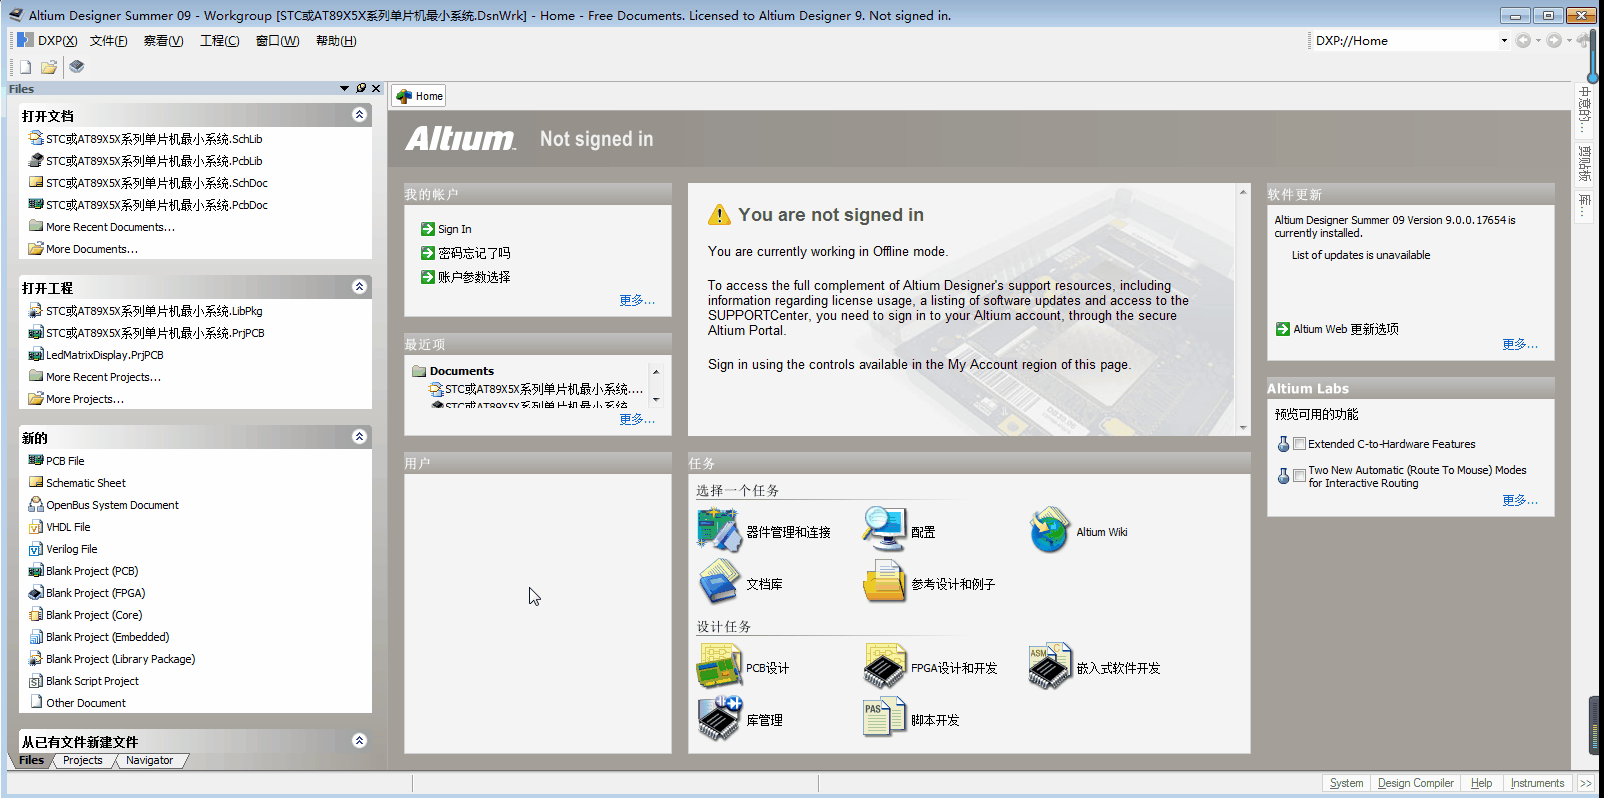Start the PCB设计 task icon

pyautogui.click(x=718, y=666)
